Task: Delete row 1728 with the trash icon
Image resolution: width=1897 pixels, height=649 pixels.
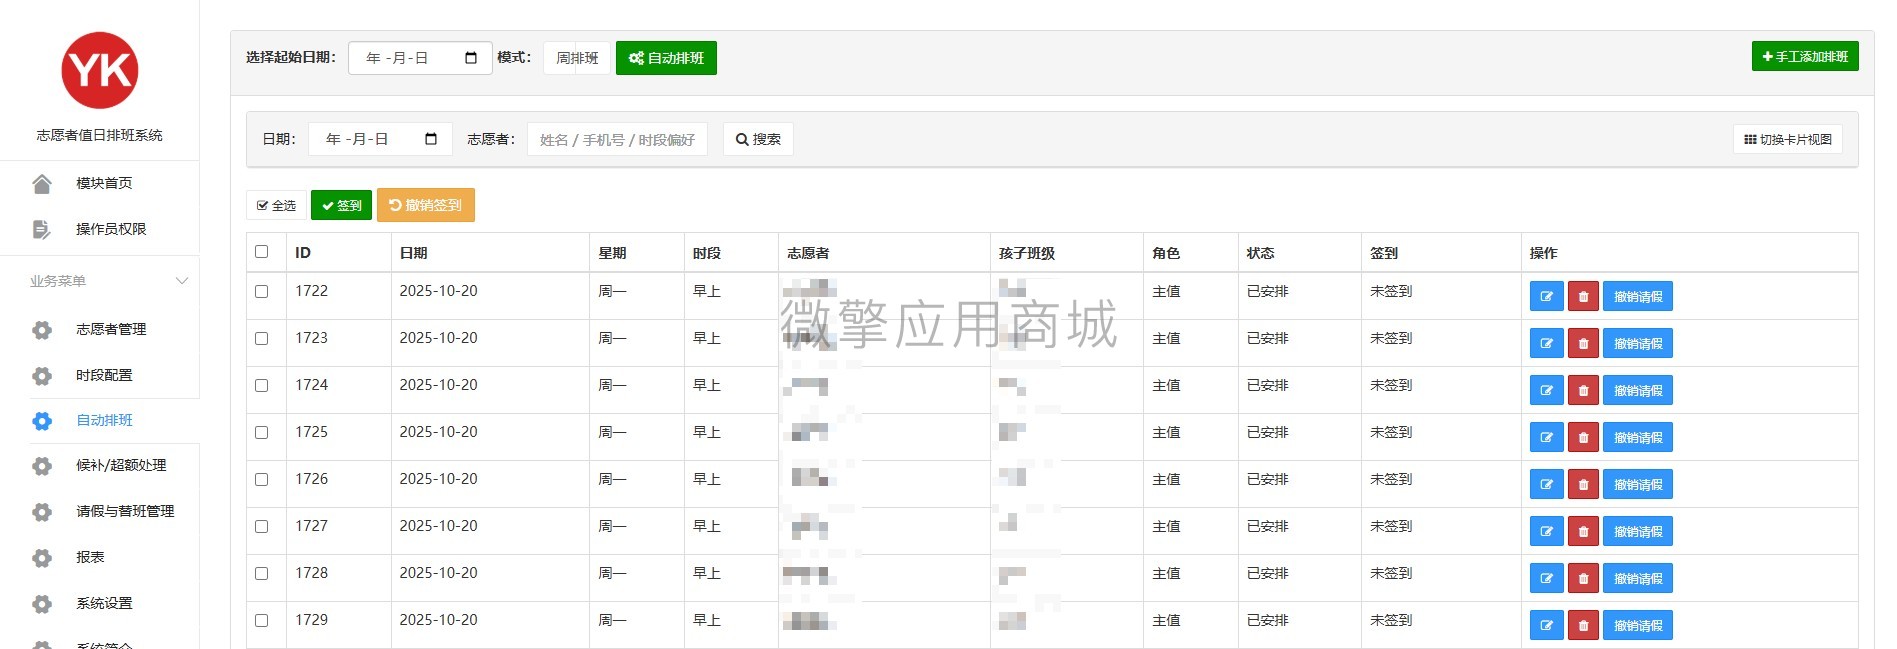Action: click(1583, 578)
